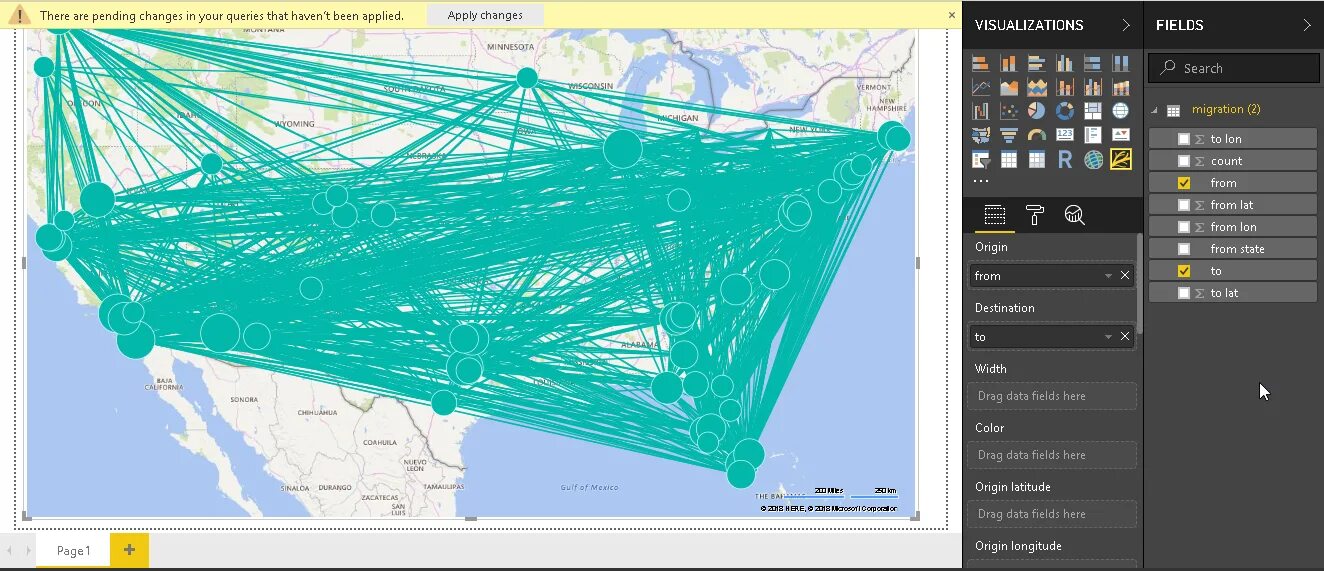1324x571 pixels.
Task: Select the Stacked area chart visual
Action: pos(1036,87)
